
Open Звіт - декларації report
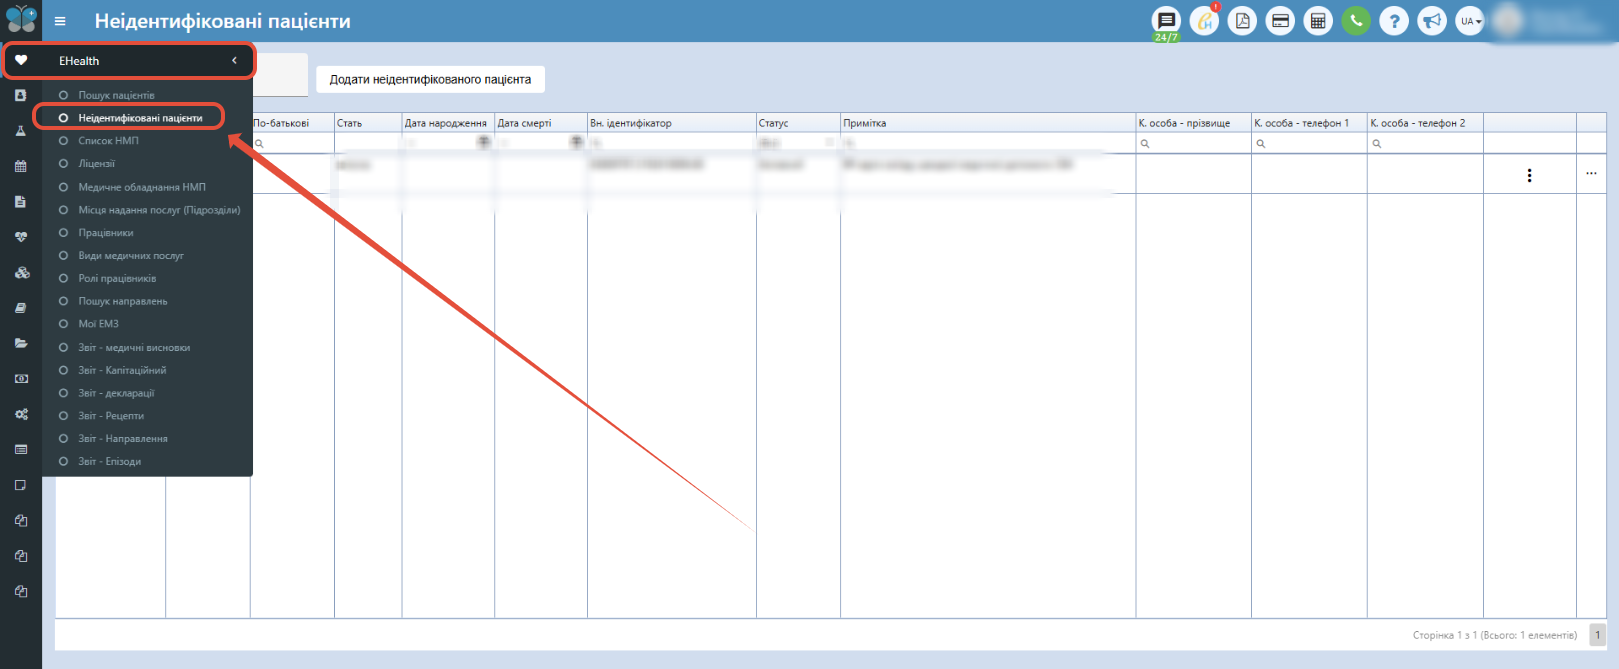[x=116, y=393]
